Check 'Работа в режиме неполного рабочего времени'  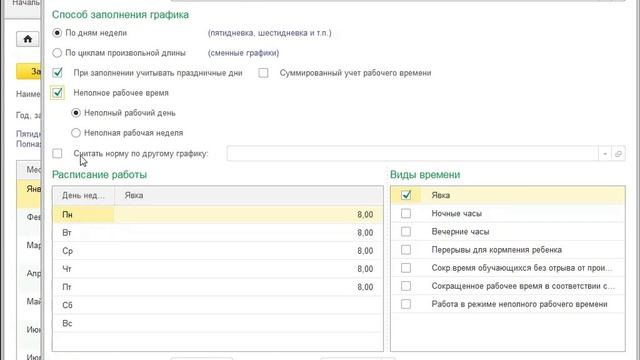point(406,304)
